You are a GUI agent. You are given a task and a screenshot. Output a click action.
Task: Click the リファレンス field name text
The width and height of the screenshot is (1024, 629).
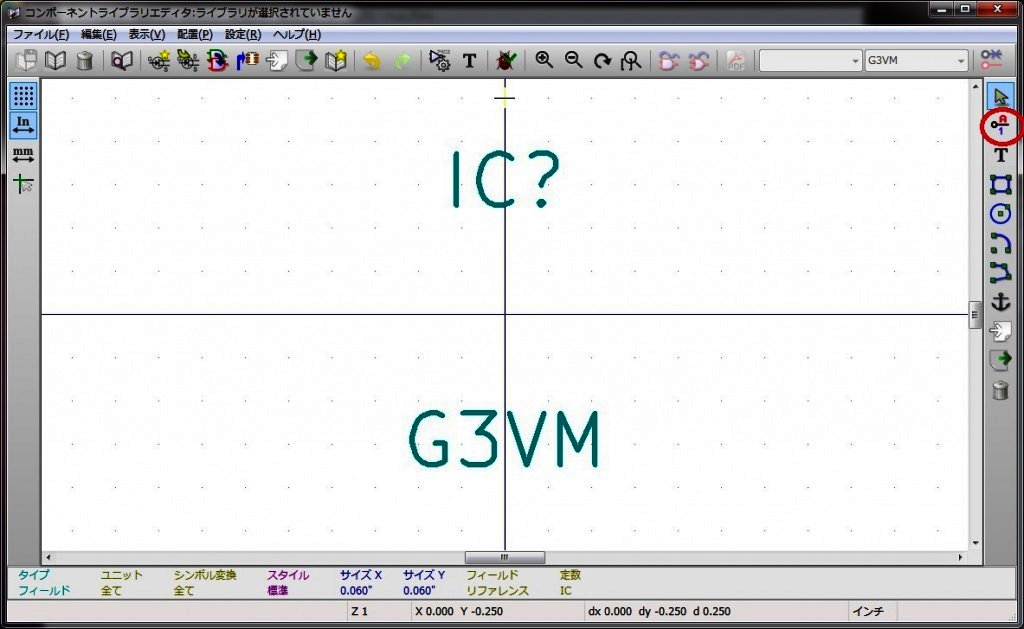pyautogui.click(x=497, y=590)
